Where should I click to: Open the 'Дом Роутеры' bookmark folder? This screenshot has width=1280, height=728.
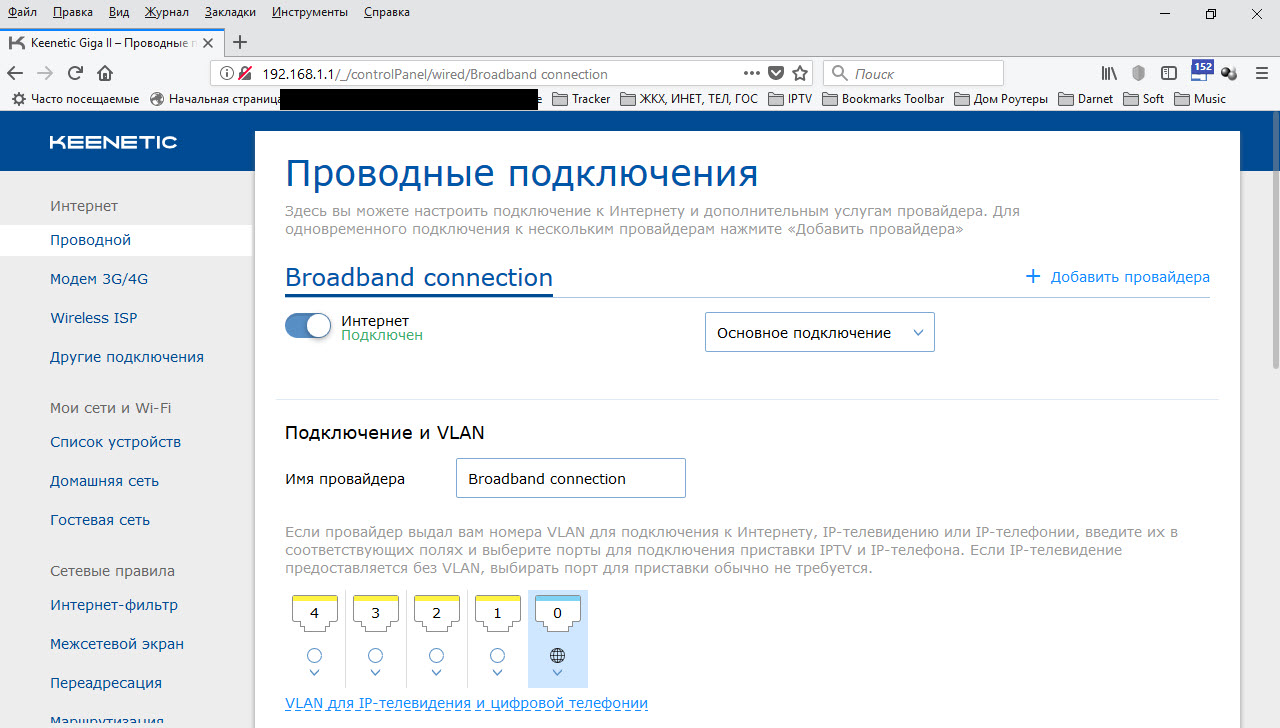1001,99
